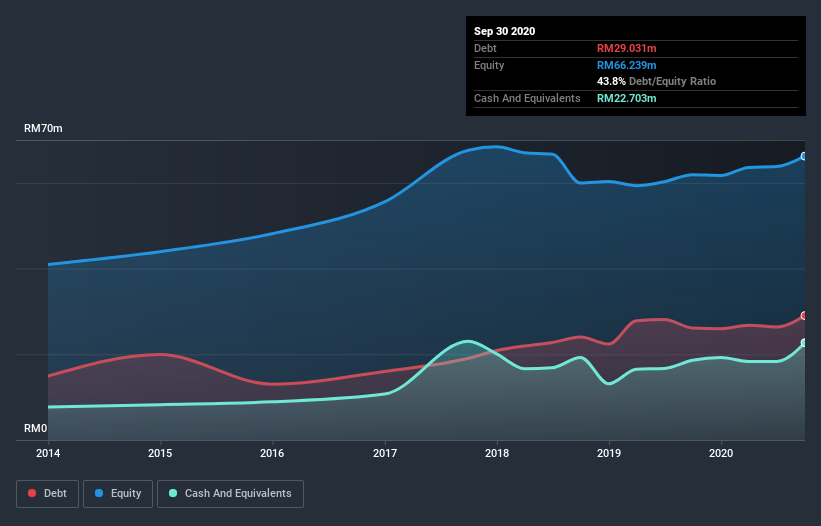This screenshot has width=821, height=526.
Task: Click the 2019 x-axis label
Action: [609, 453]
